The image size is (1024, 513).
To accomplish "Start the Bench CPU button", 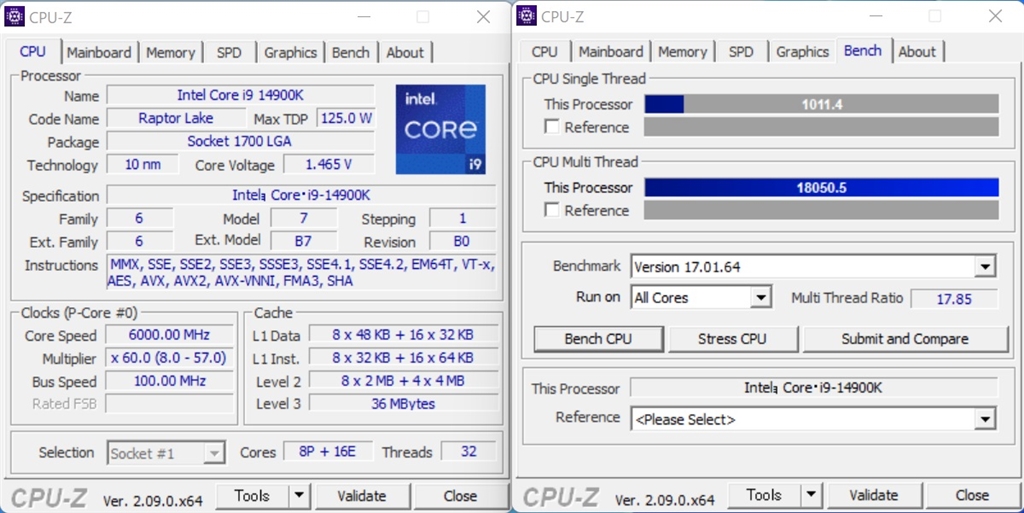I will [598, 339].
